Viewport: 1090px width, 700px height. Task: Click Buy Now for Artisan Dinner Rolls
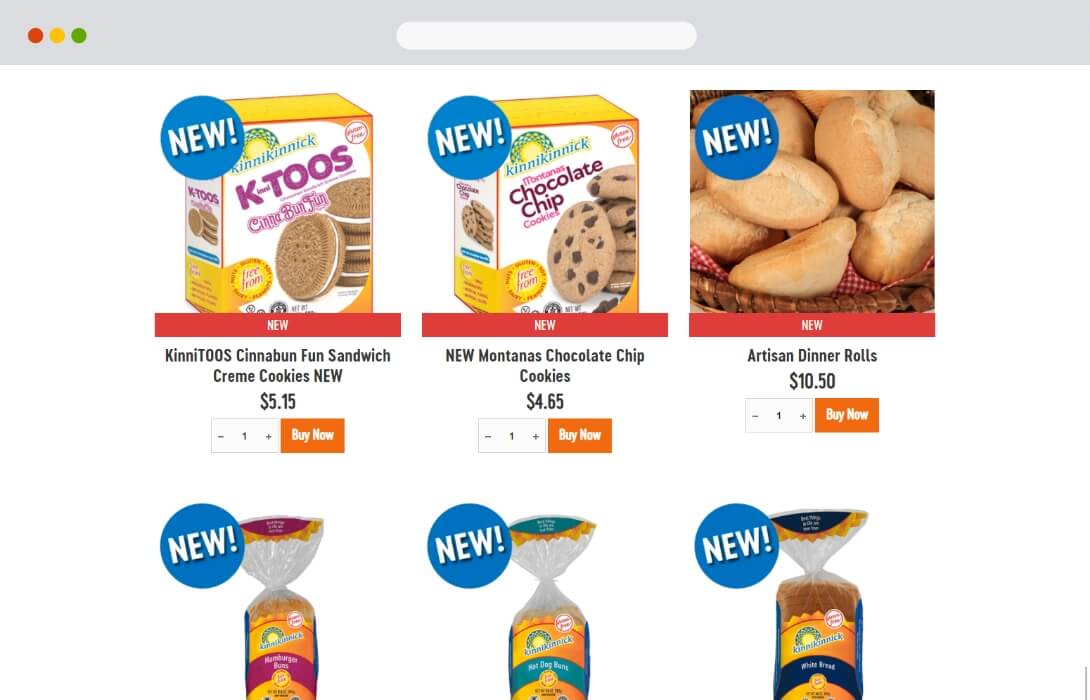(x=847, y=415)
